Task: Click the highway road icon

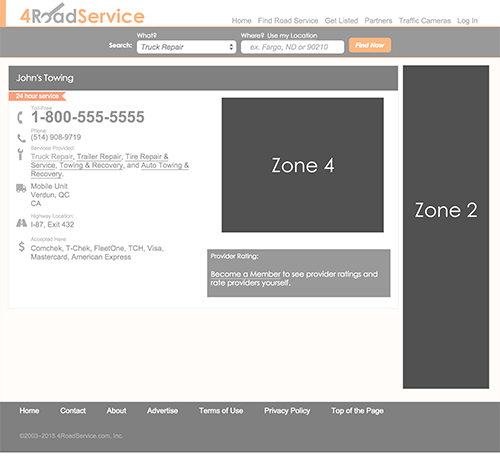Action: (x=21, y=223)
